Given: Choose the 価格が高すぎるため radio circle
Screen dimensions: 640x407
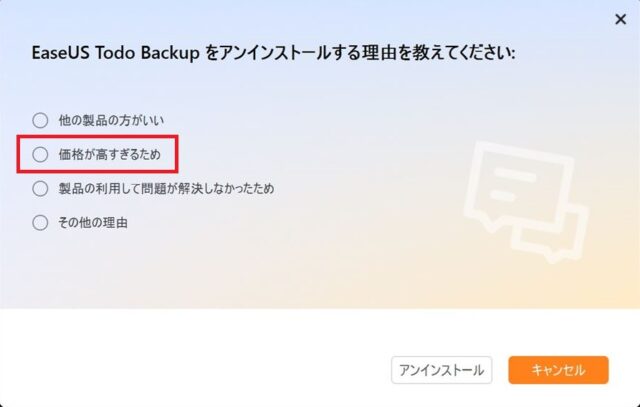Looking at the screenshot, I should (x=40, y=155).
